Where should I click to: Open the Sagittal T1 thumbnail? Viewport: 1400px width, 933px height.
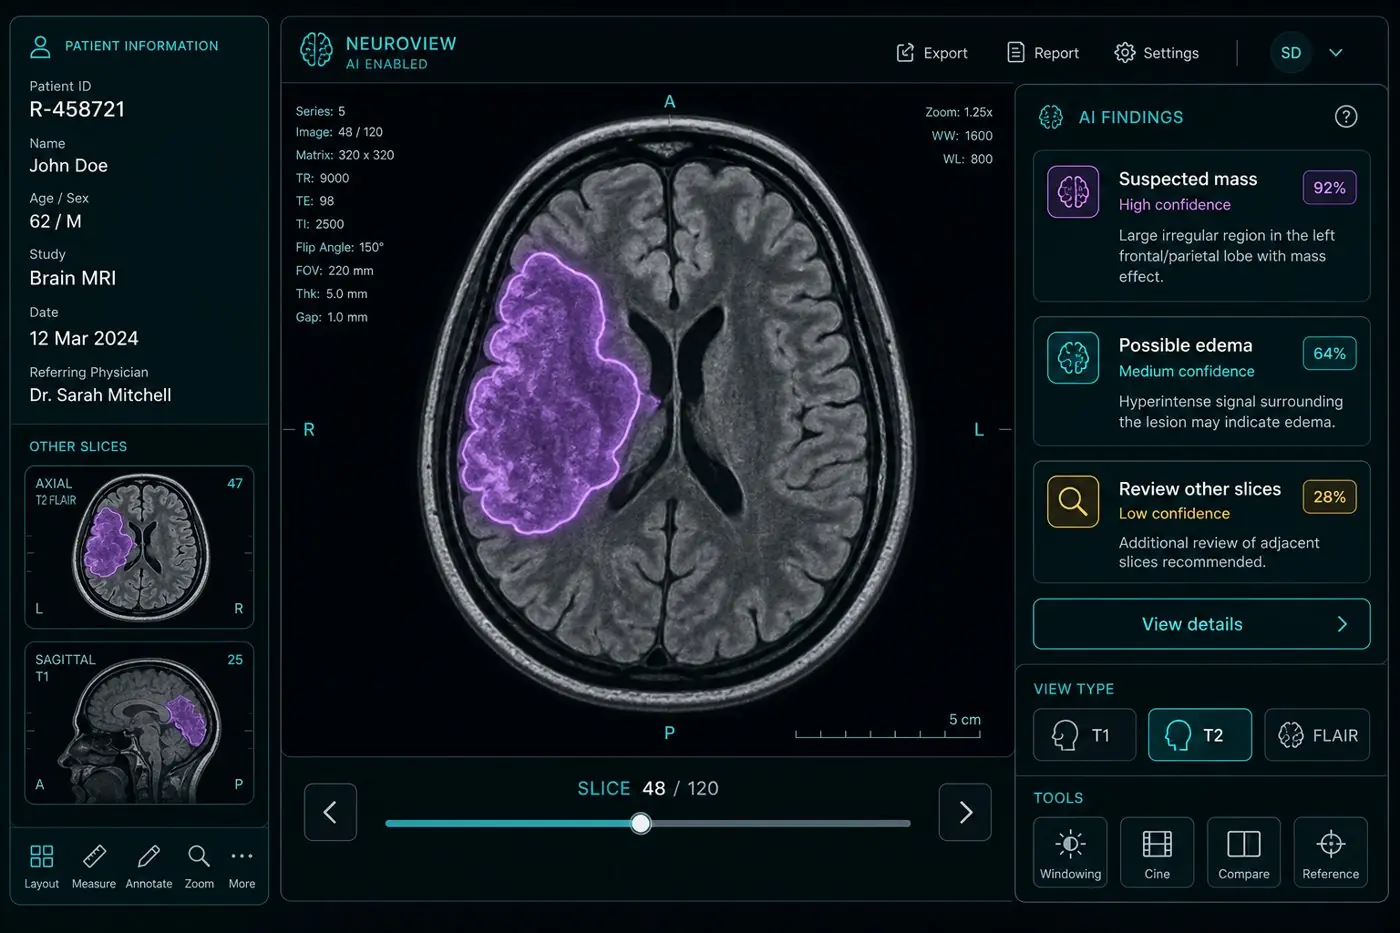(139, 723)
